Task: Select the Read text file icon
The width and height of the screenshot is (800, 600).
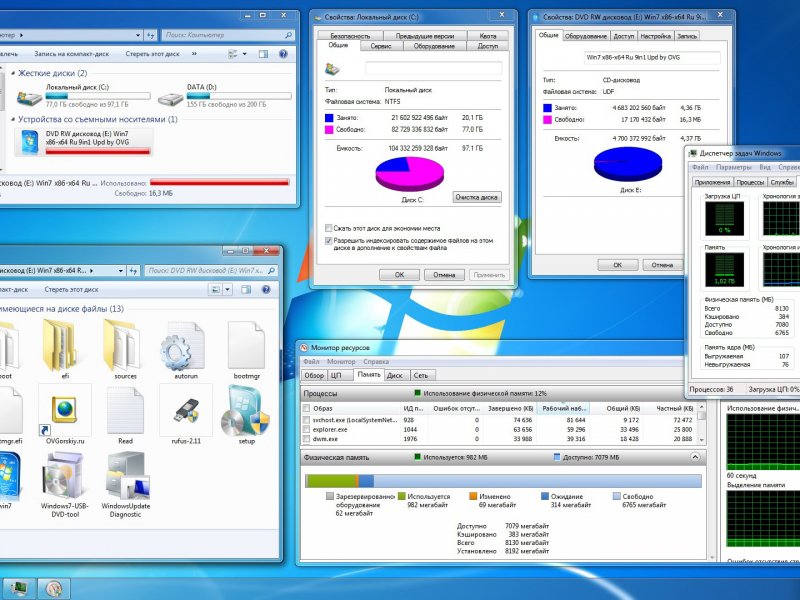Action: click(125, 410)
